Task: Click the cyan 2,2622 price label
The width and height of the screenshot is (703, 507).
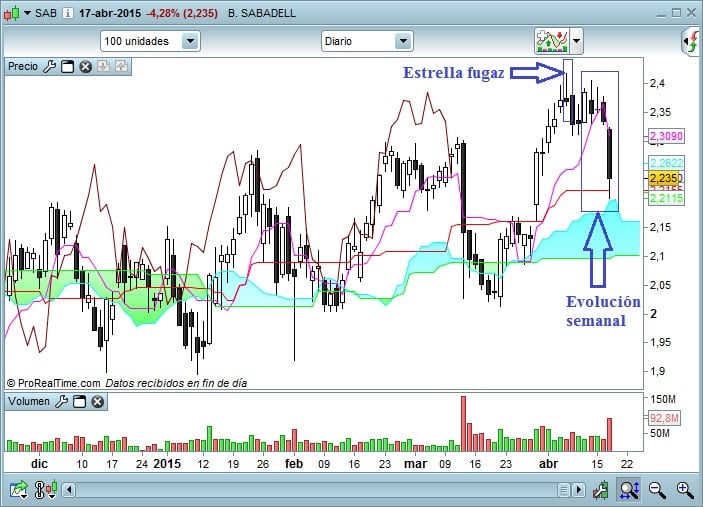Action: [x=667, y=163]
